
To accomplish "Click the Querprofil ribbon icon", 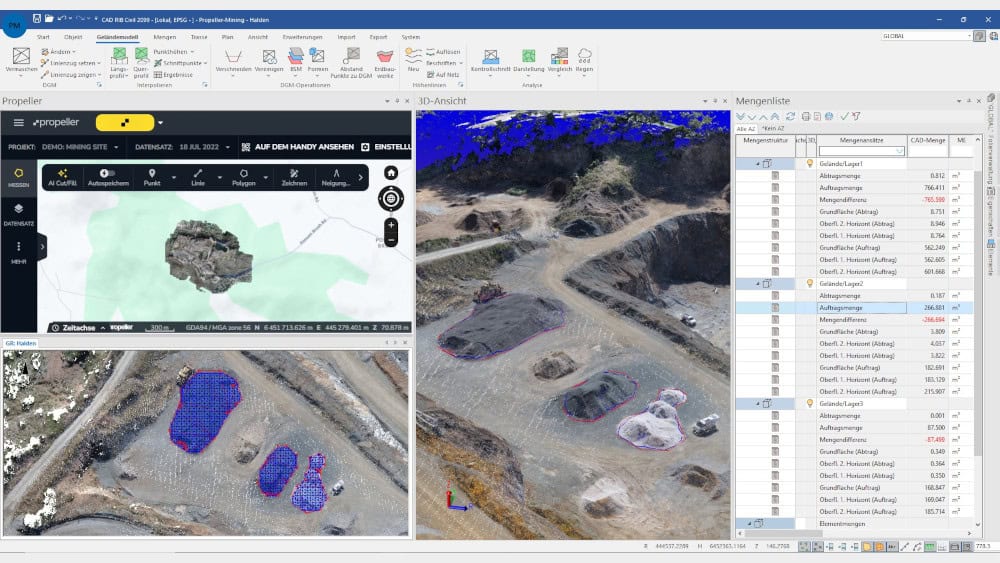I will [142, 55].
